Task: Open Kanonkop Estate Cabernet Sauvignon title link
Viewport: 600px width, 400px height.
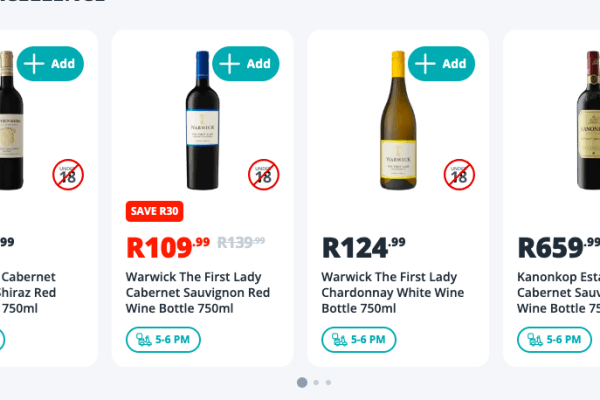Action: click(558, 292)
